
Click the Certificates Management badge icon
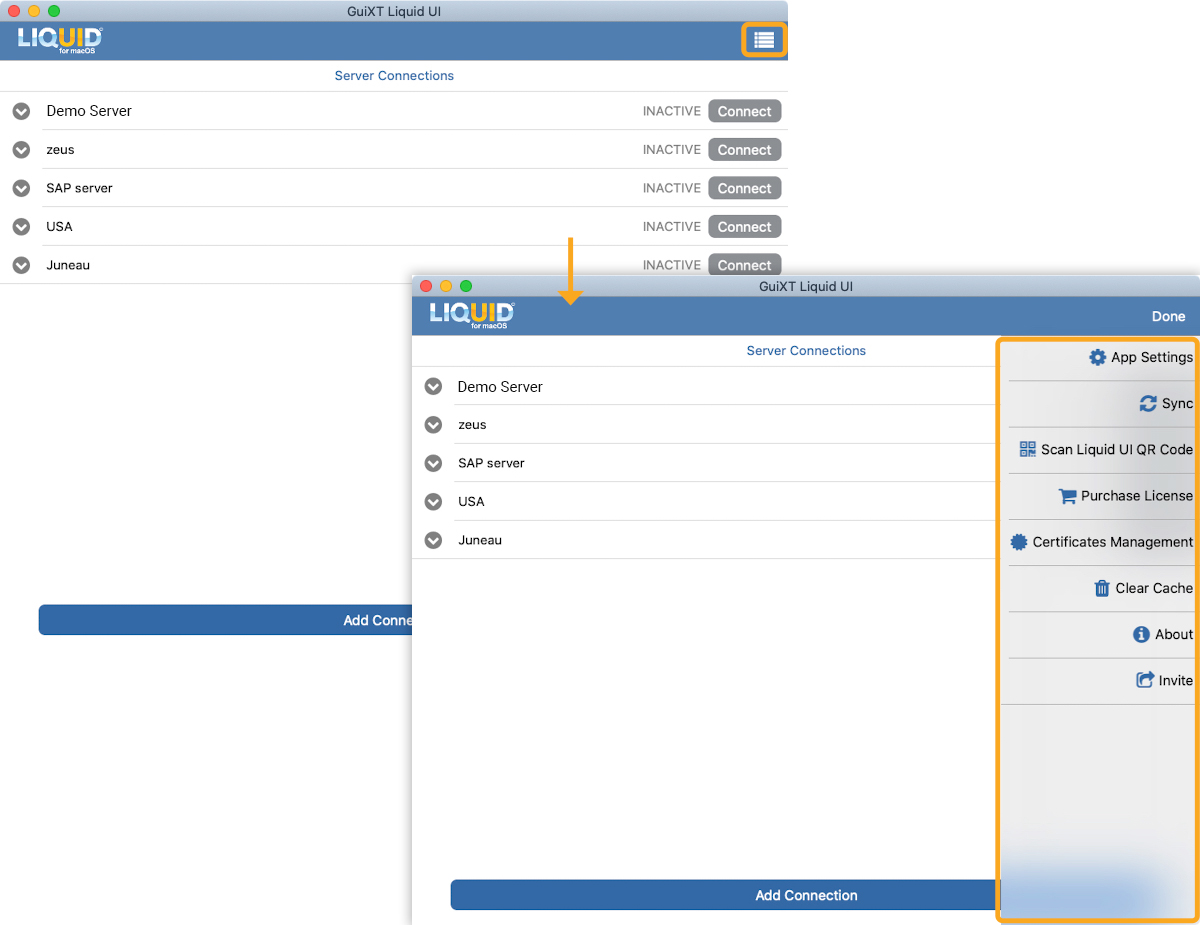click(x=1019, y=542)
